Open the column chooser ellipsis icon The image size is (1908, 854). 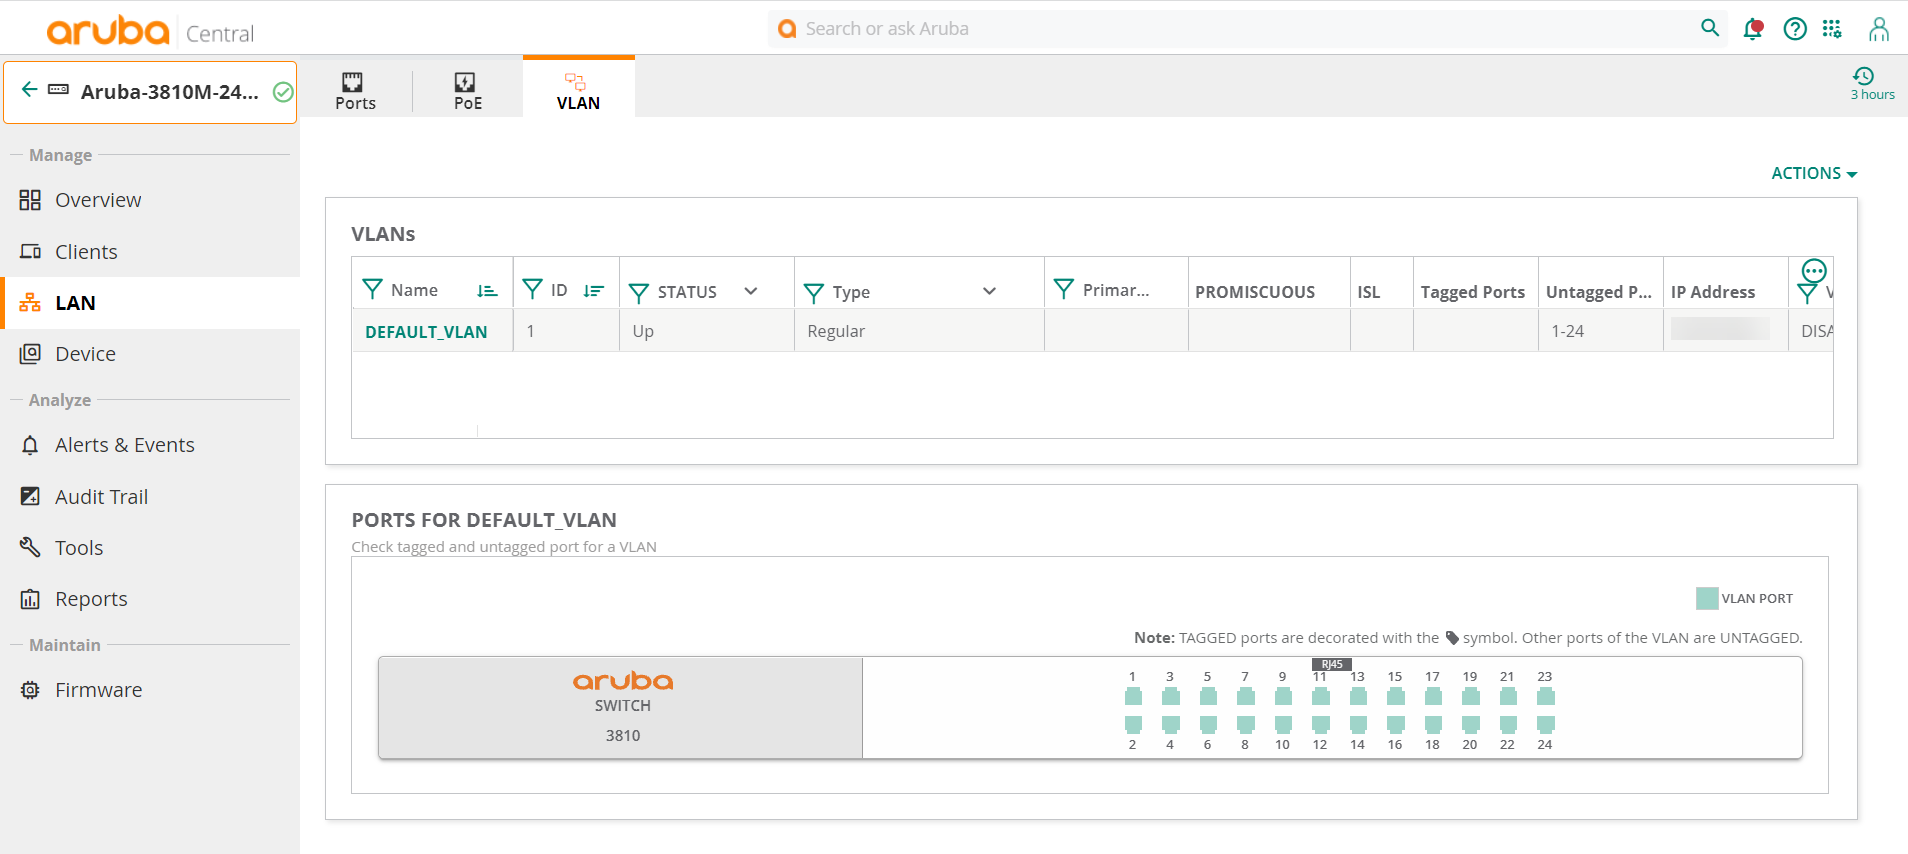tap(1813, 271)
